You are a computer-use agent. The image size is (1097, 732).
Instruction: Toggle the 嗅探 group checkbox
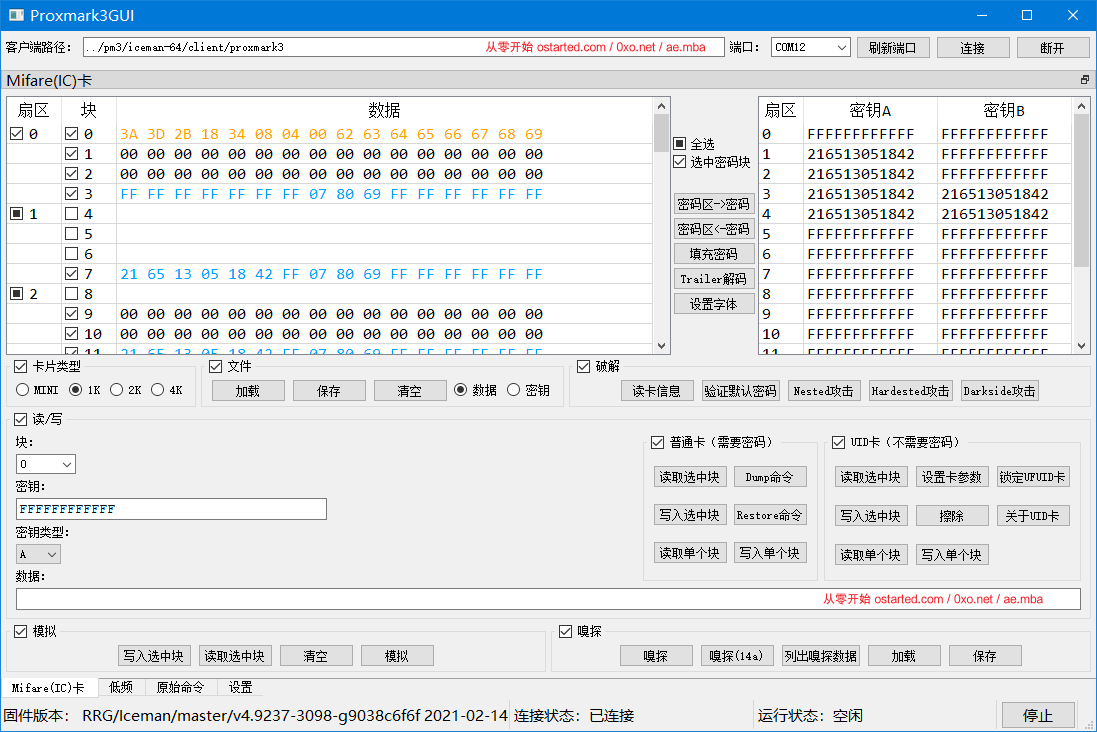pos(565,631)
